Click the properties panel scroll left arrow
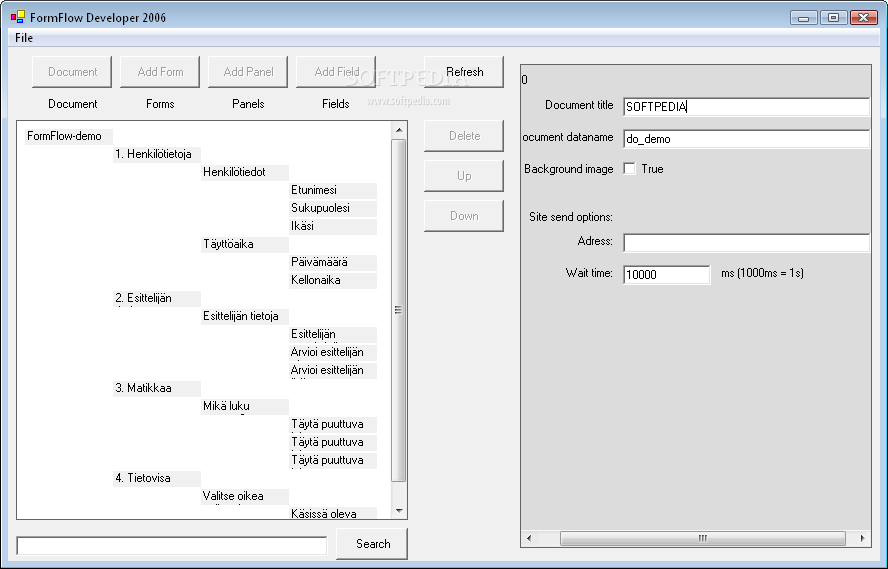The image size is (888, 569). (529, 538)
